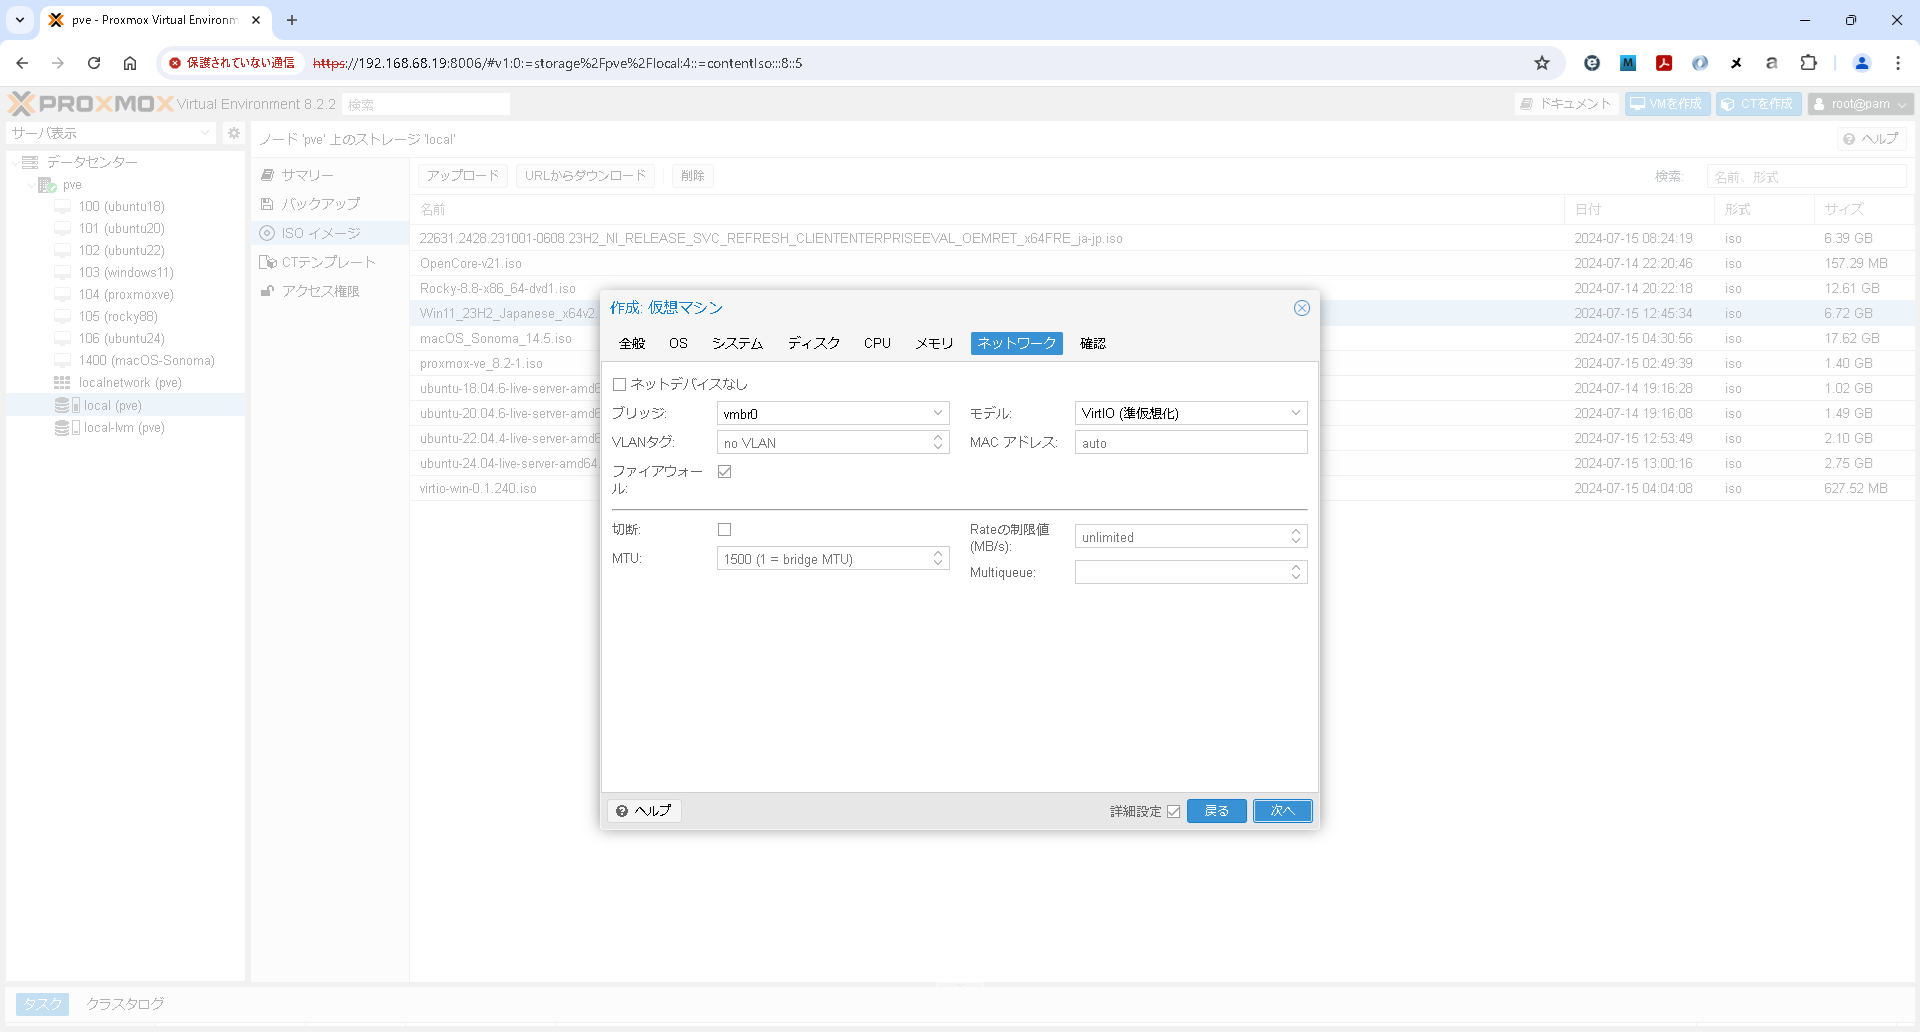Switch to ネットワーク tab
This screenshot has height=1032, width=1920.
1016,343
